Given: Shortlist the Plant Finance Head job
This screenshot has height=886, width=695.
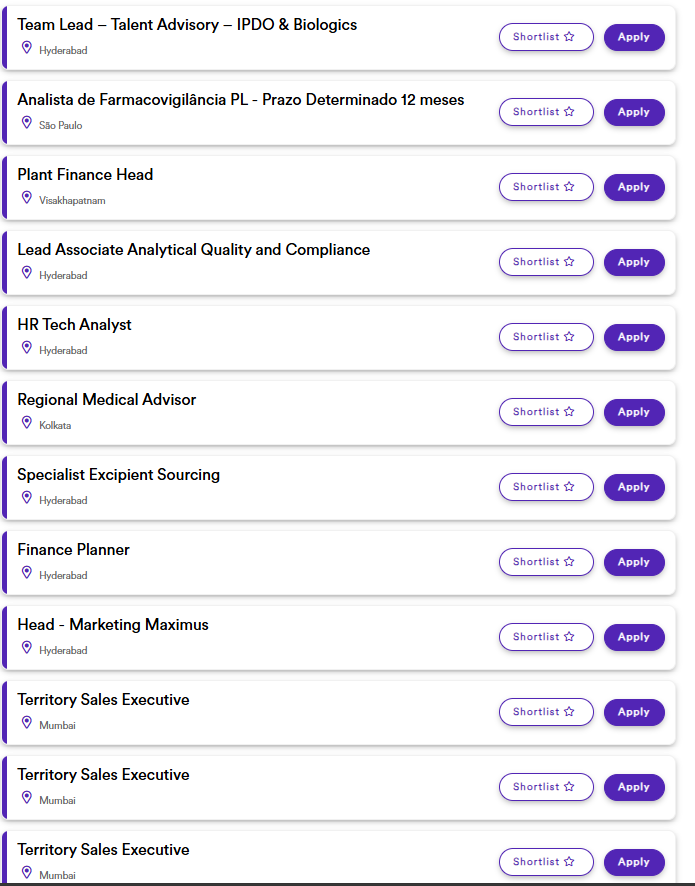Looking at the screenshot, I should click(x=546, y=187).
